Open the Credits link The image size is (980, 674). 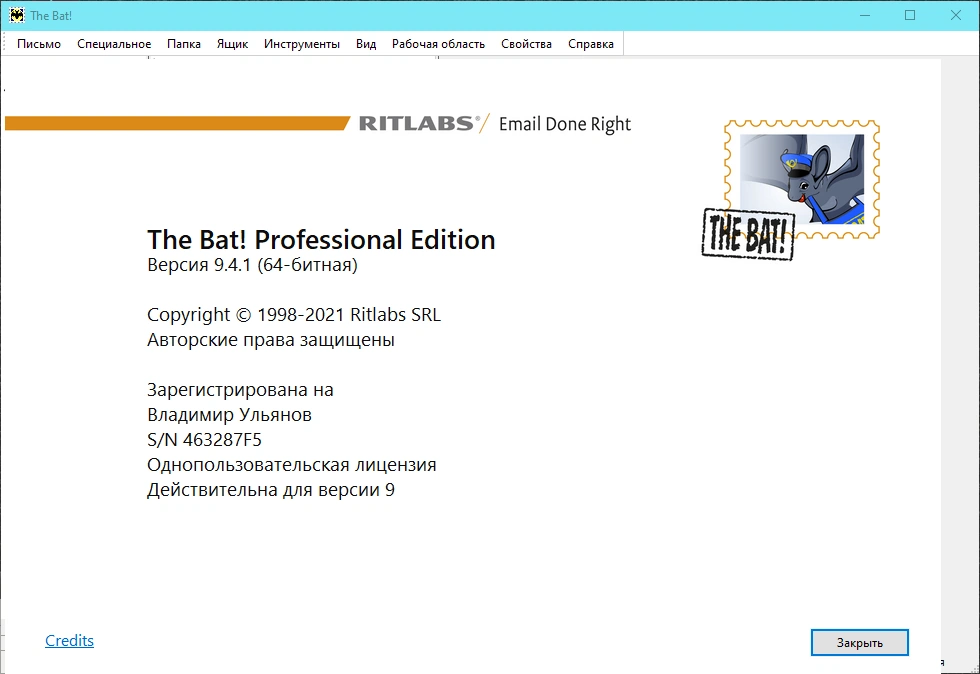[x=69, y=640]
